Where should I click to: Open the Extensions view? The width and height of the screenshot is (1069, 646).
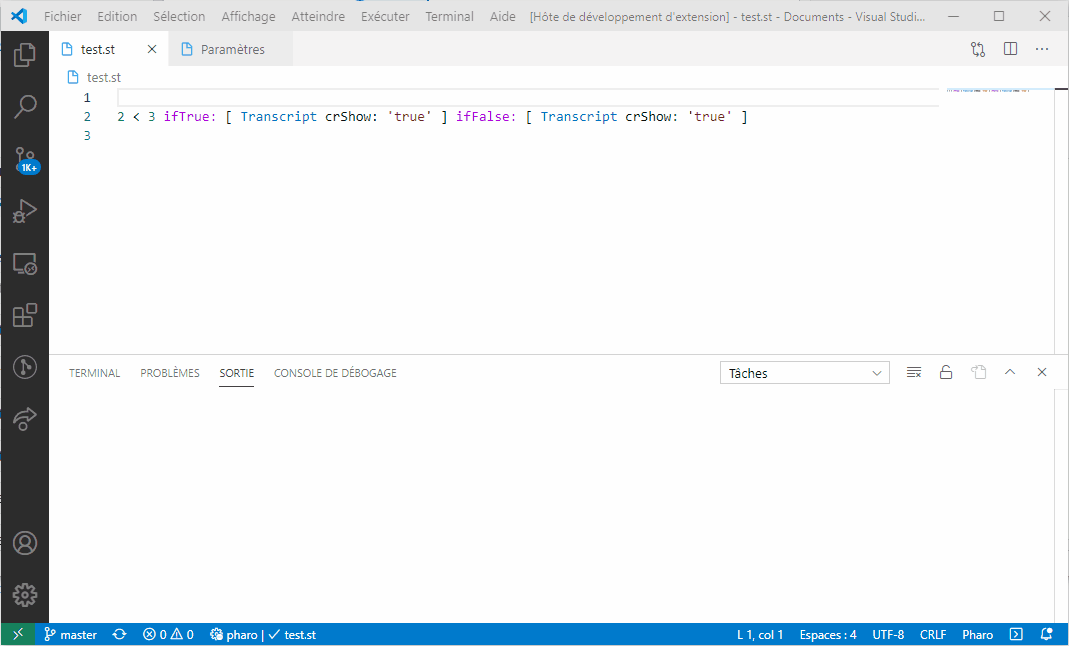(24, 315)
